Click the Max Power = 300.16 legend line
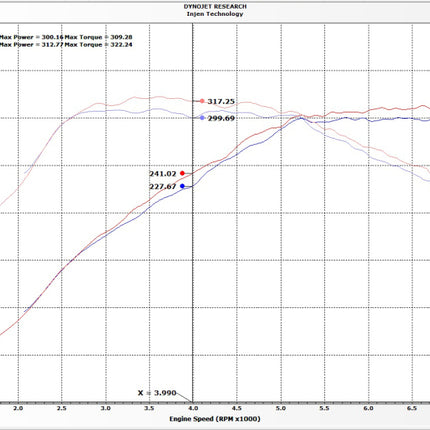The width and height of the screenshot is (430, 430). click(x=32, y=37)
